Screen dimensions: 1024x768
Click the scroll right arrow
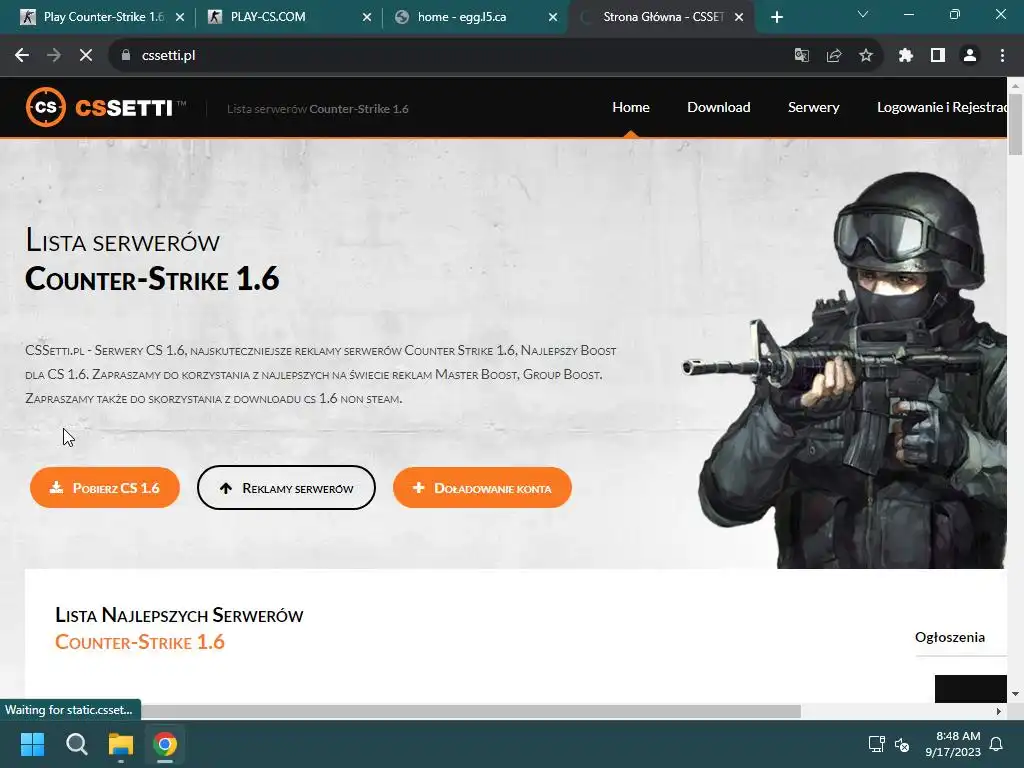999,711
